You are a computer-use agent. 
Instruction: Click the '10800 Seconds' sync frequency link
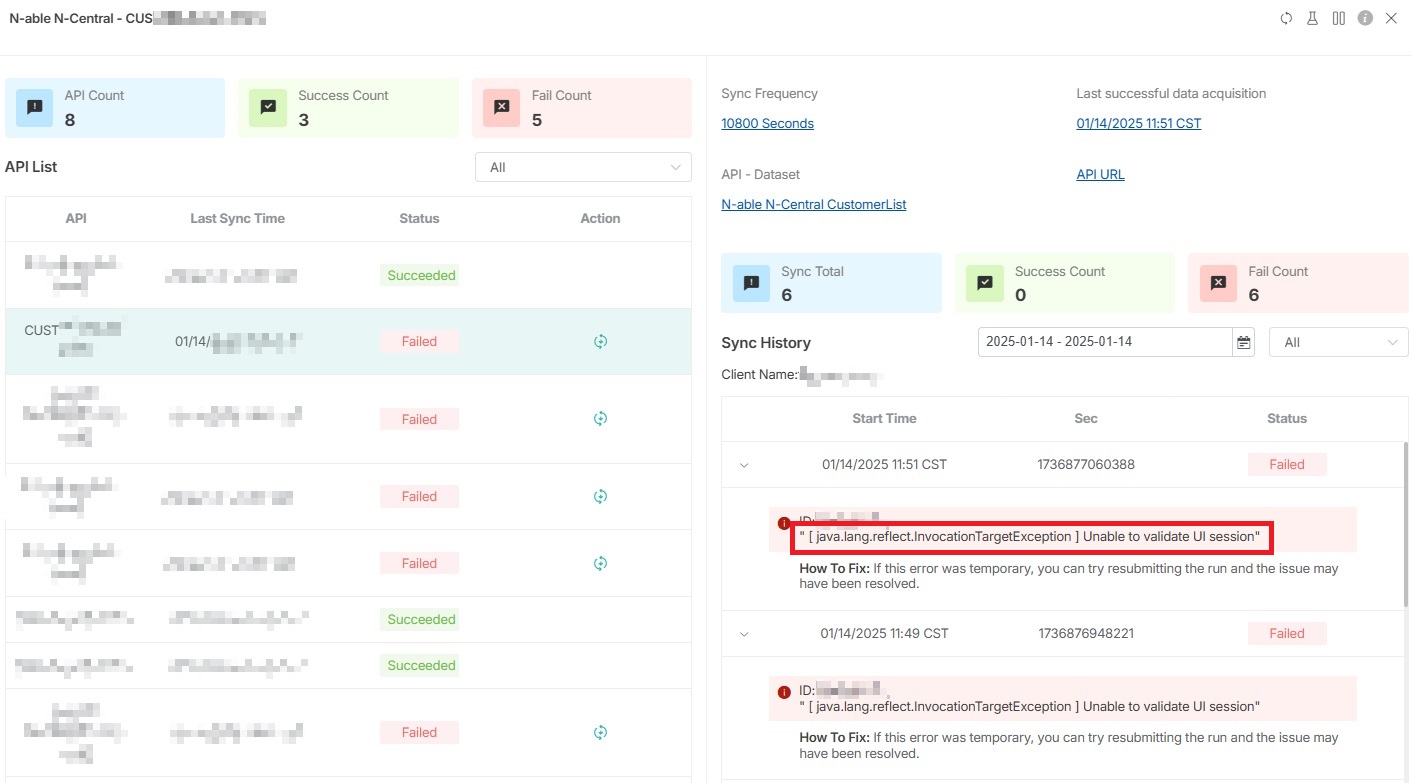tap(767, 124)
